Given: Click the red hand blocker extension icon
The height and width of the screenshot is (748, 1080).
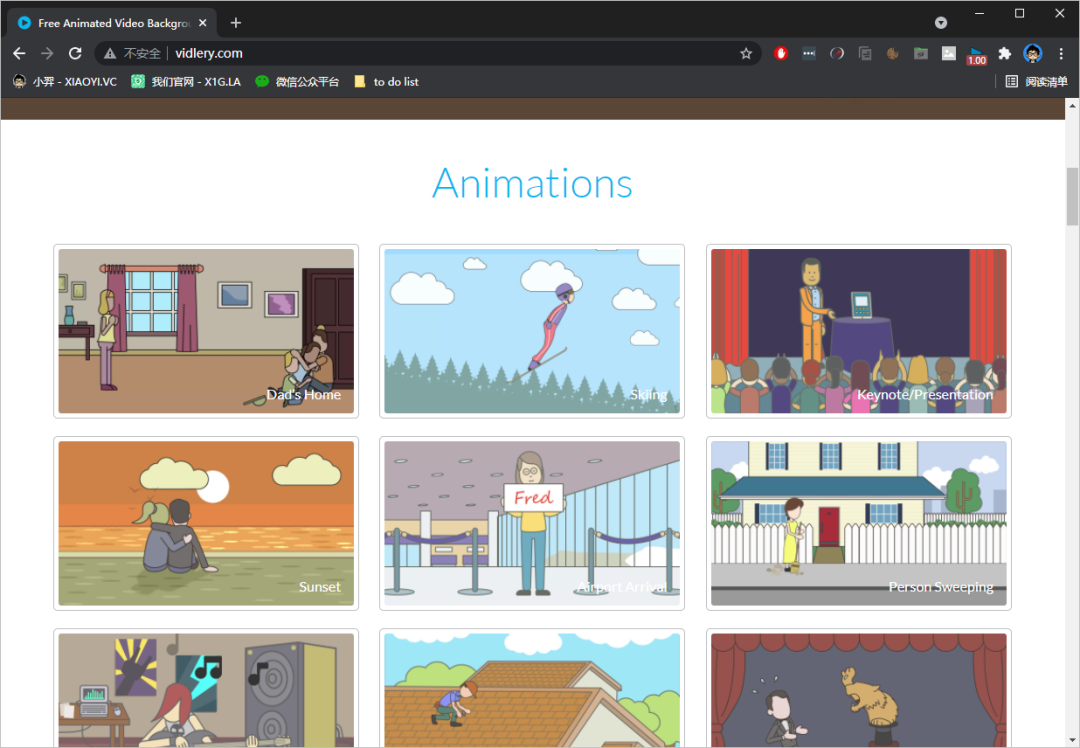Looking at the screenshot, I should point(781,53).
